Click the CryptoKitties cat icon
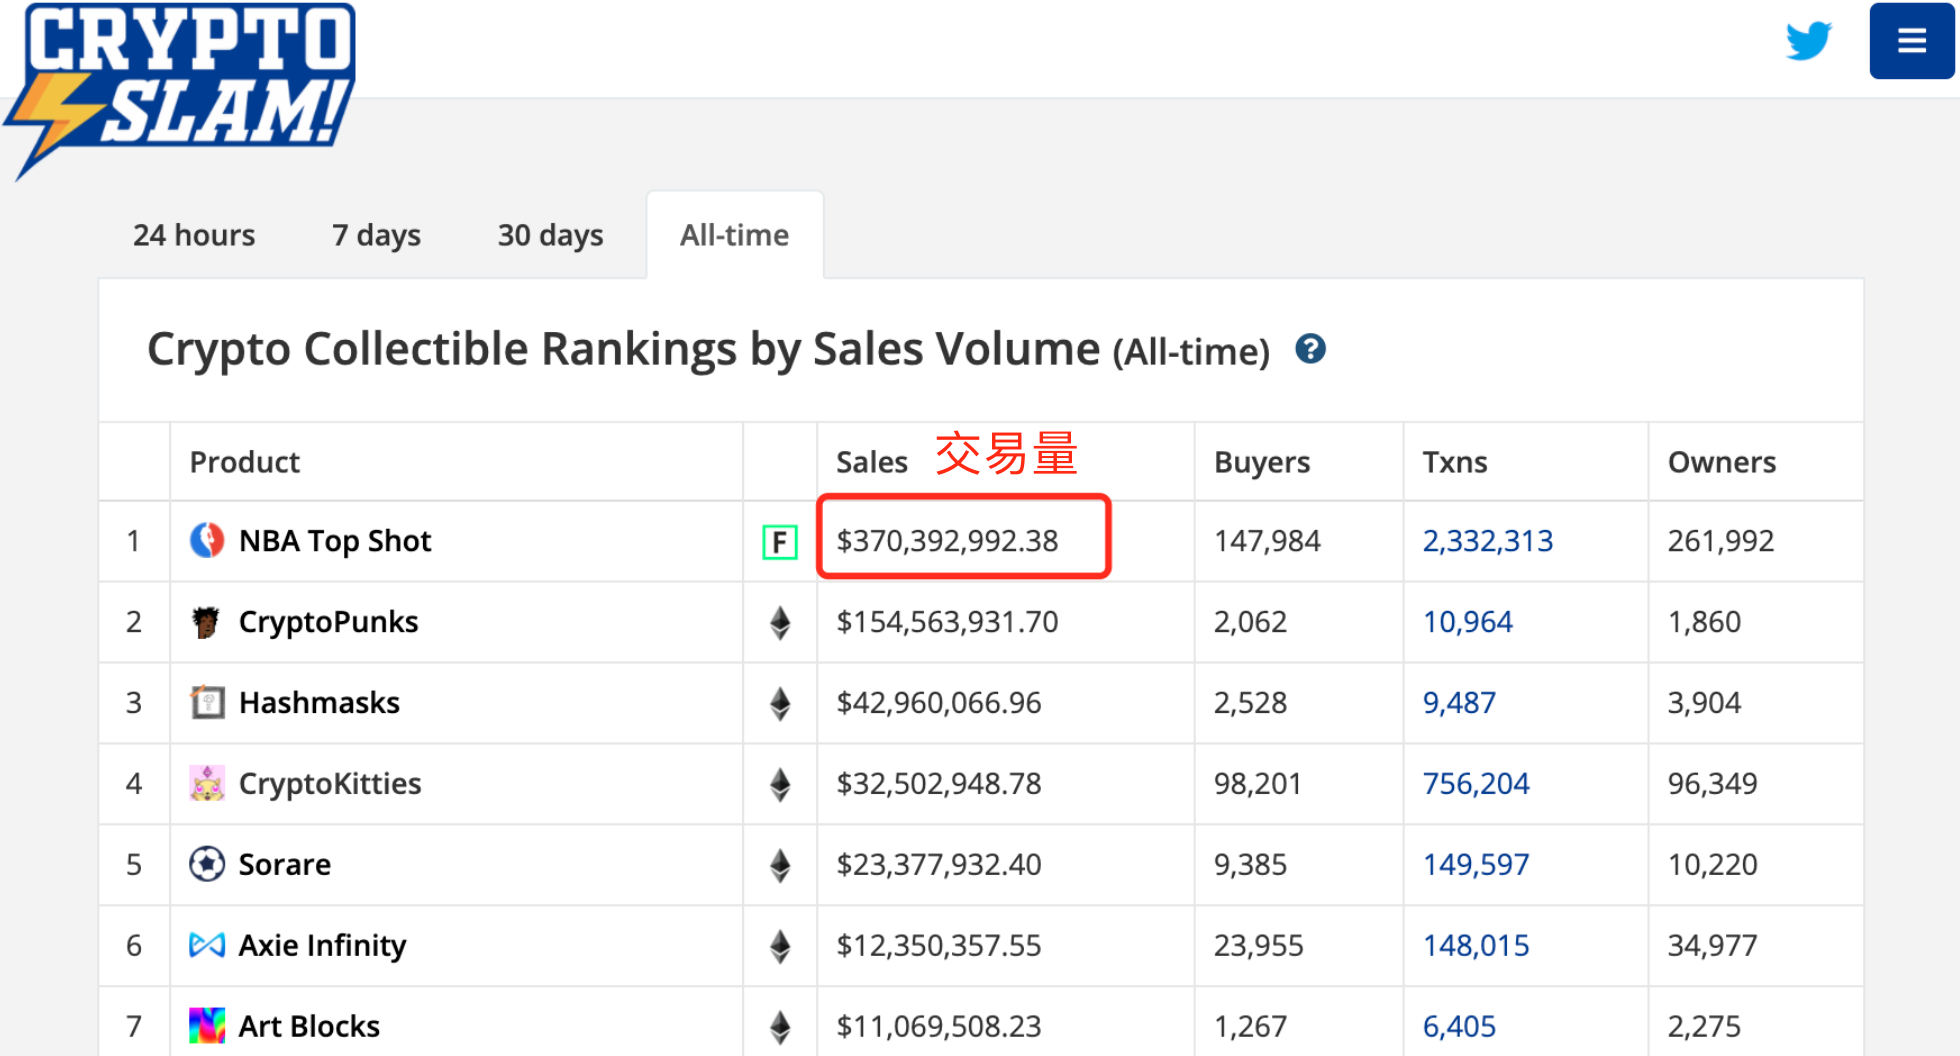1960x1056 pixels. click(x=207, y=784)
